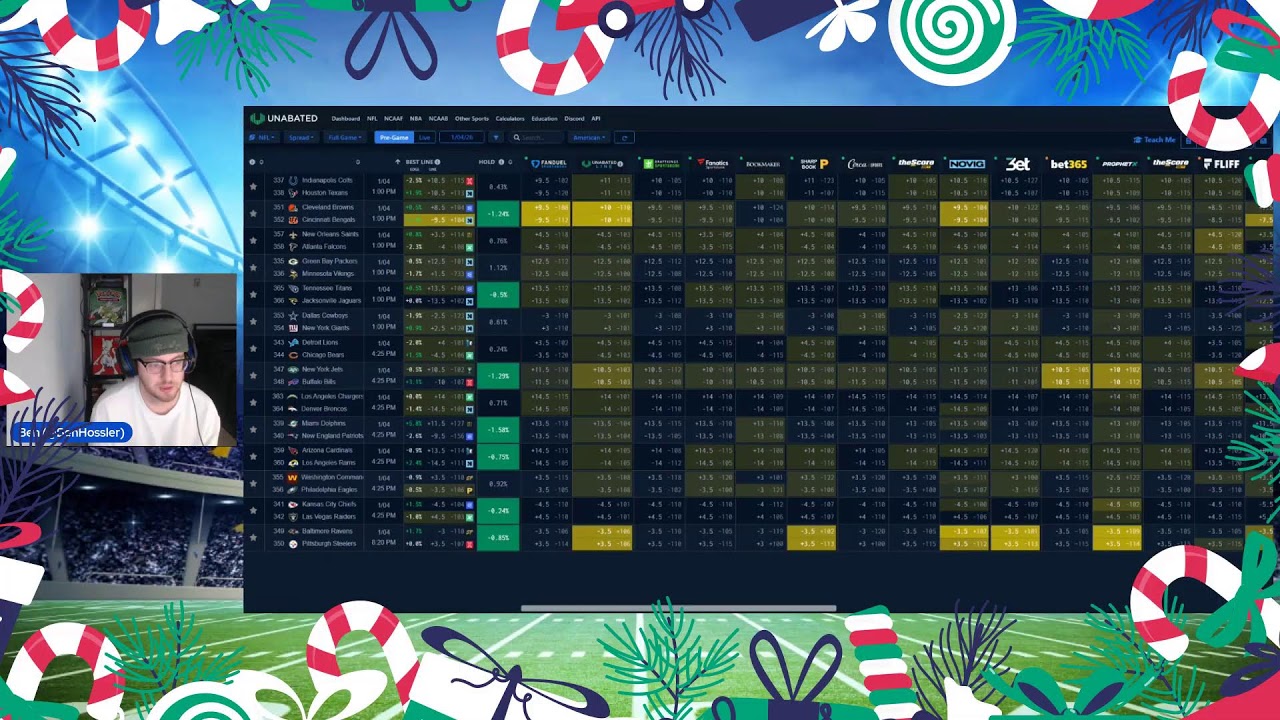
Task: Star the Dolphins vs Patriots matchup
Action: [x=253, y=430]
